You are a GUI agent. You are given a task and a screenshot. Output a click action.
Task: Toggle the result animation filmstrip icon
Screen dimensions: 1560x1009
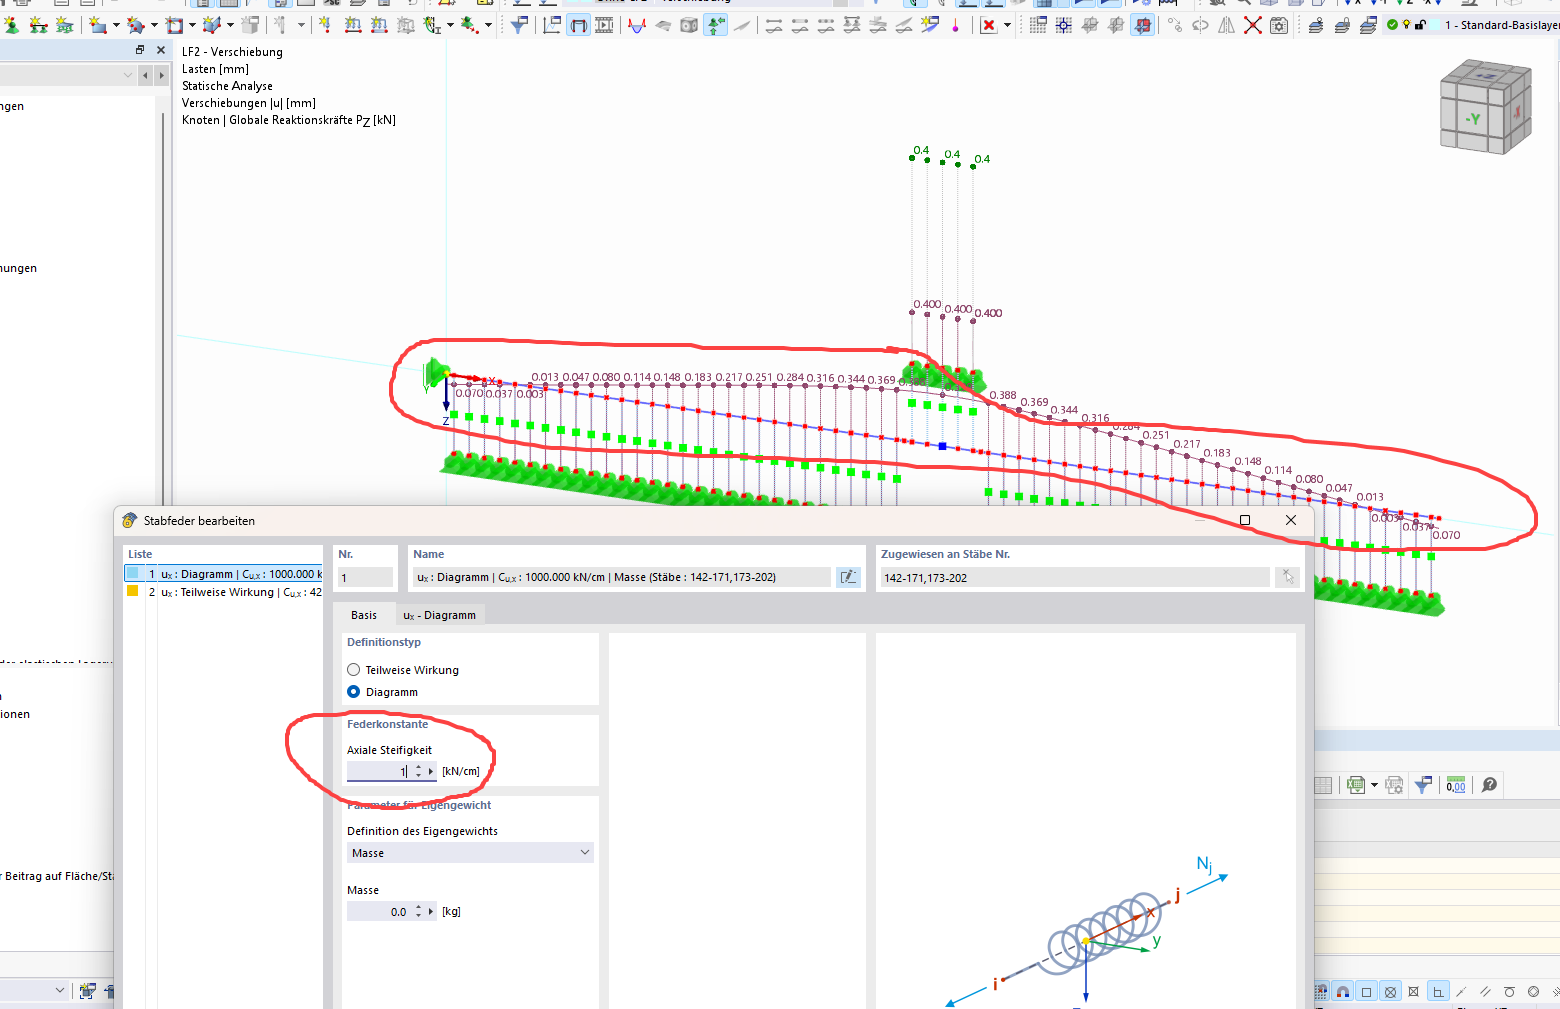tap(604, 25)
